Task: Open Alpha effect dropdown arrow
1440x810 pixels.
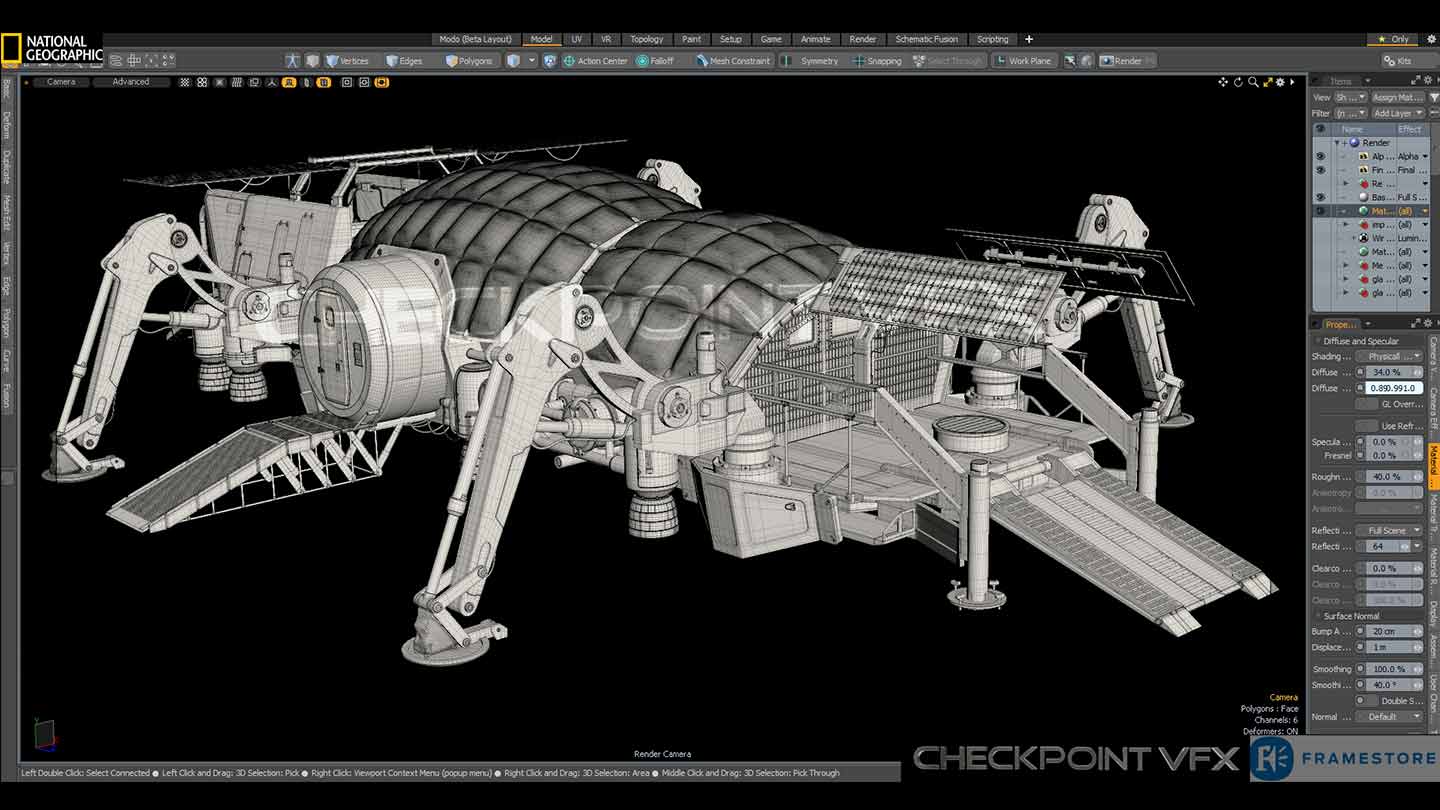Action: tap(1425, 157)
